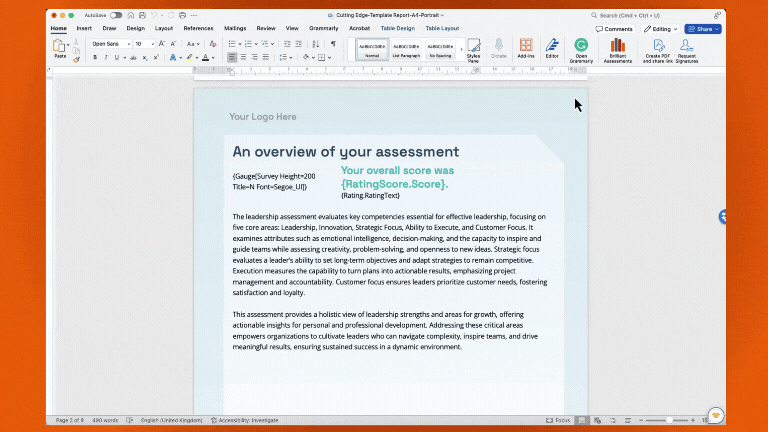Switch to the Review tab
768x432 pixels.
pyautogui.click(x=266, y=28)
